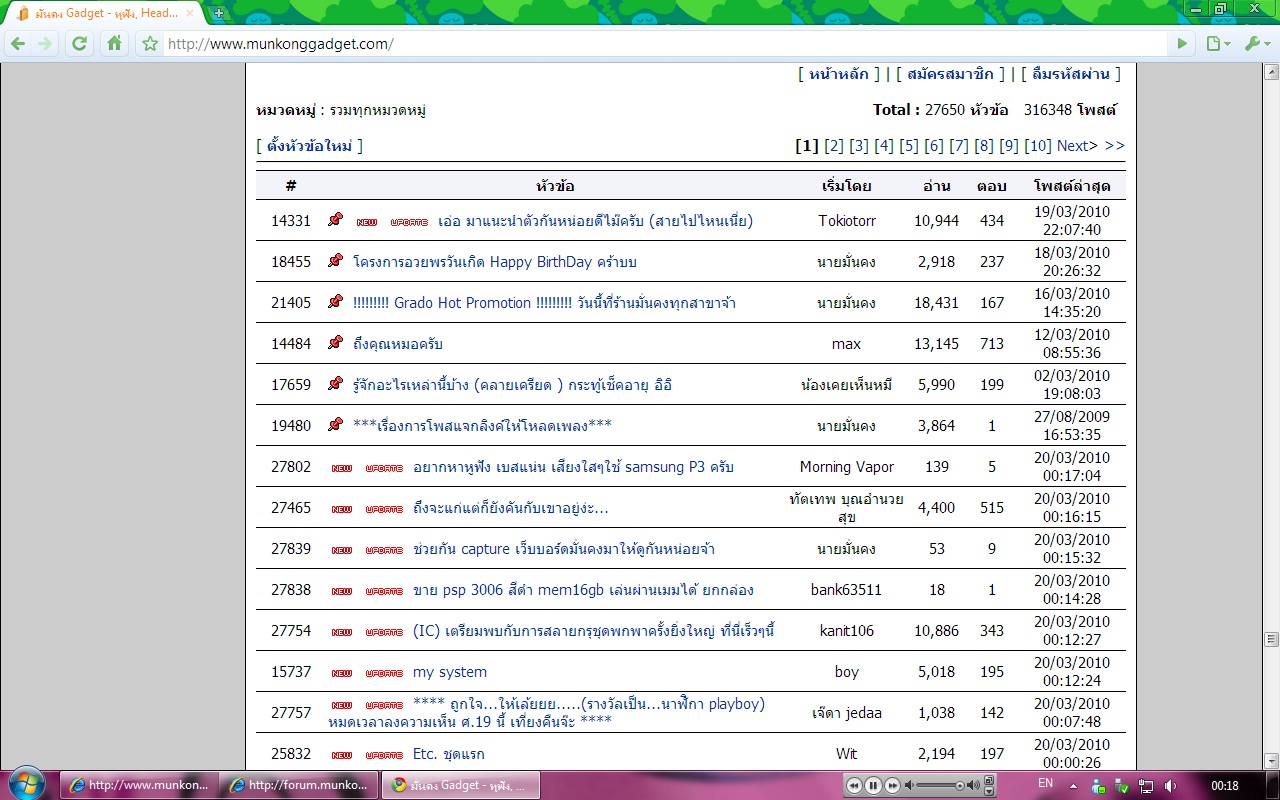The image size is (1280, 800).
Task: Go to page 10 of the topic list
Action: [x=1038, y=146]
